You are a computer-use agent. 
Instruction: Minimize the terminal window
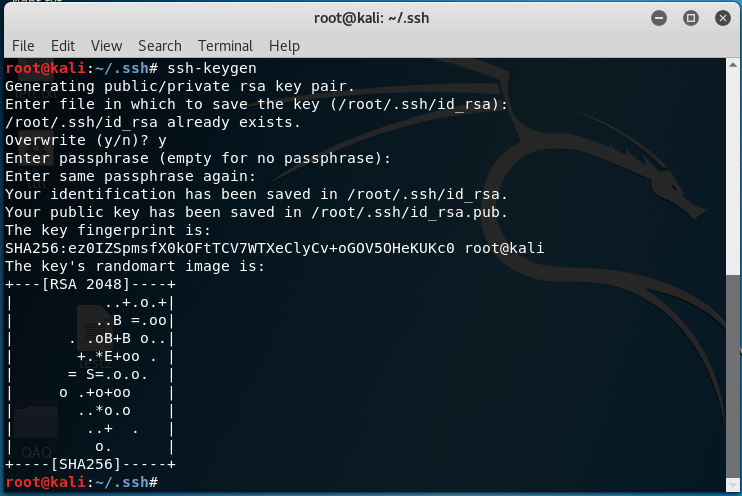click(x=659, y=18)
